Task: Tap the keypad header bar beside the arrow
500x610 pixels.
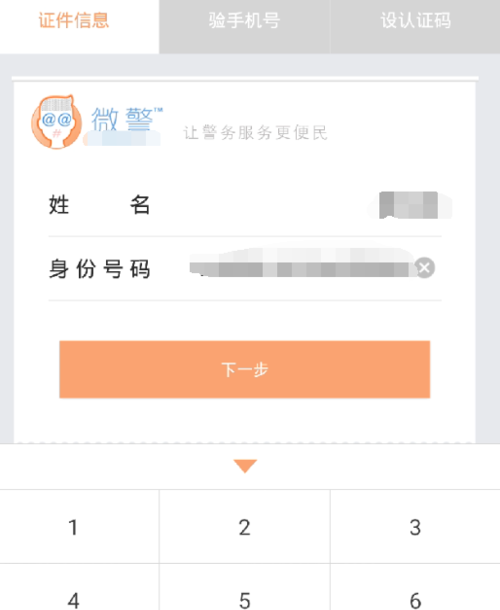Action: point(117,466)
